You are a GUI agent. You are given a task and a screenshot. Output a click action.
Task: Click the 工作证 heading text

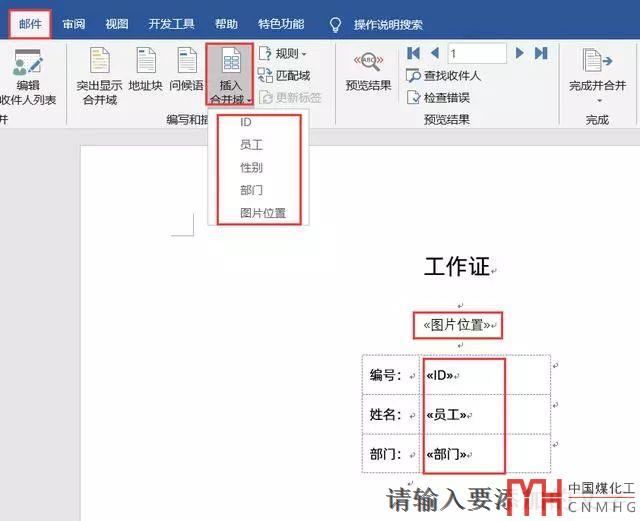tap(457, 267)
